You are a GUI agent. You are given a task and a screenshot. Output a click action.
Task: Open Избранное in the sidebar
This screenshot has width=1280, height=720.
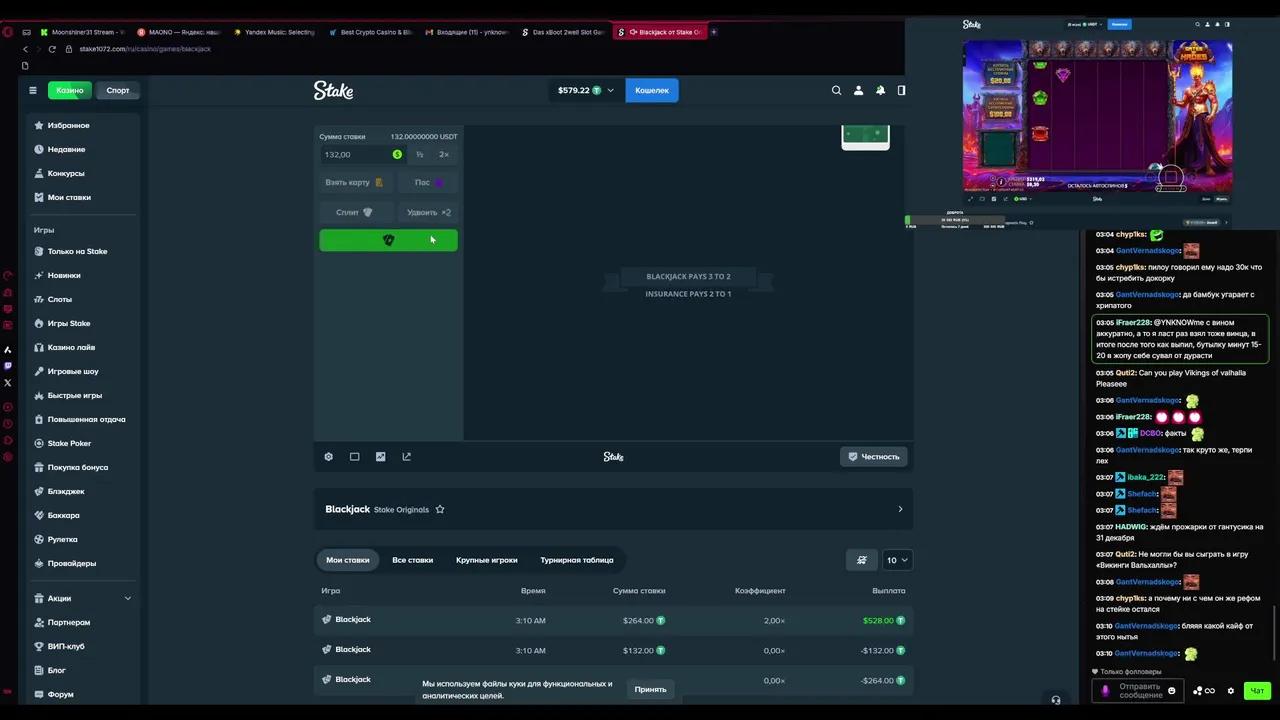81,126
